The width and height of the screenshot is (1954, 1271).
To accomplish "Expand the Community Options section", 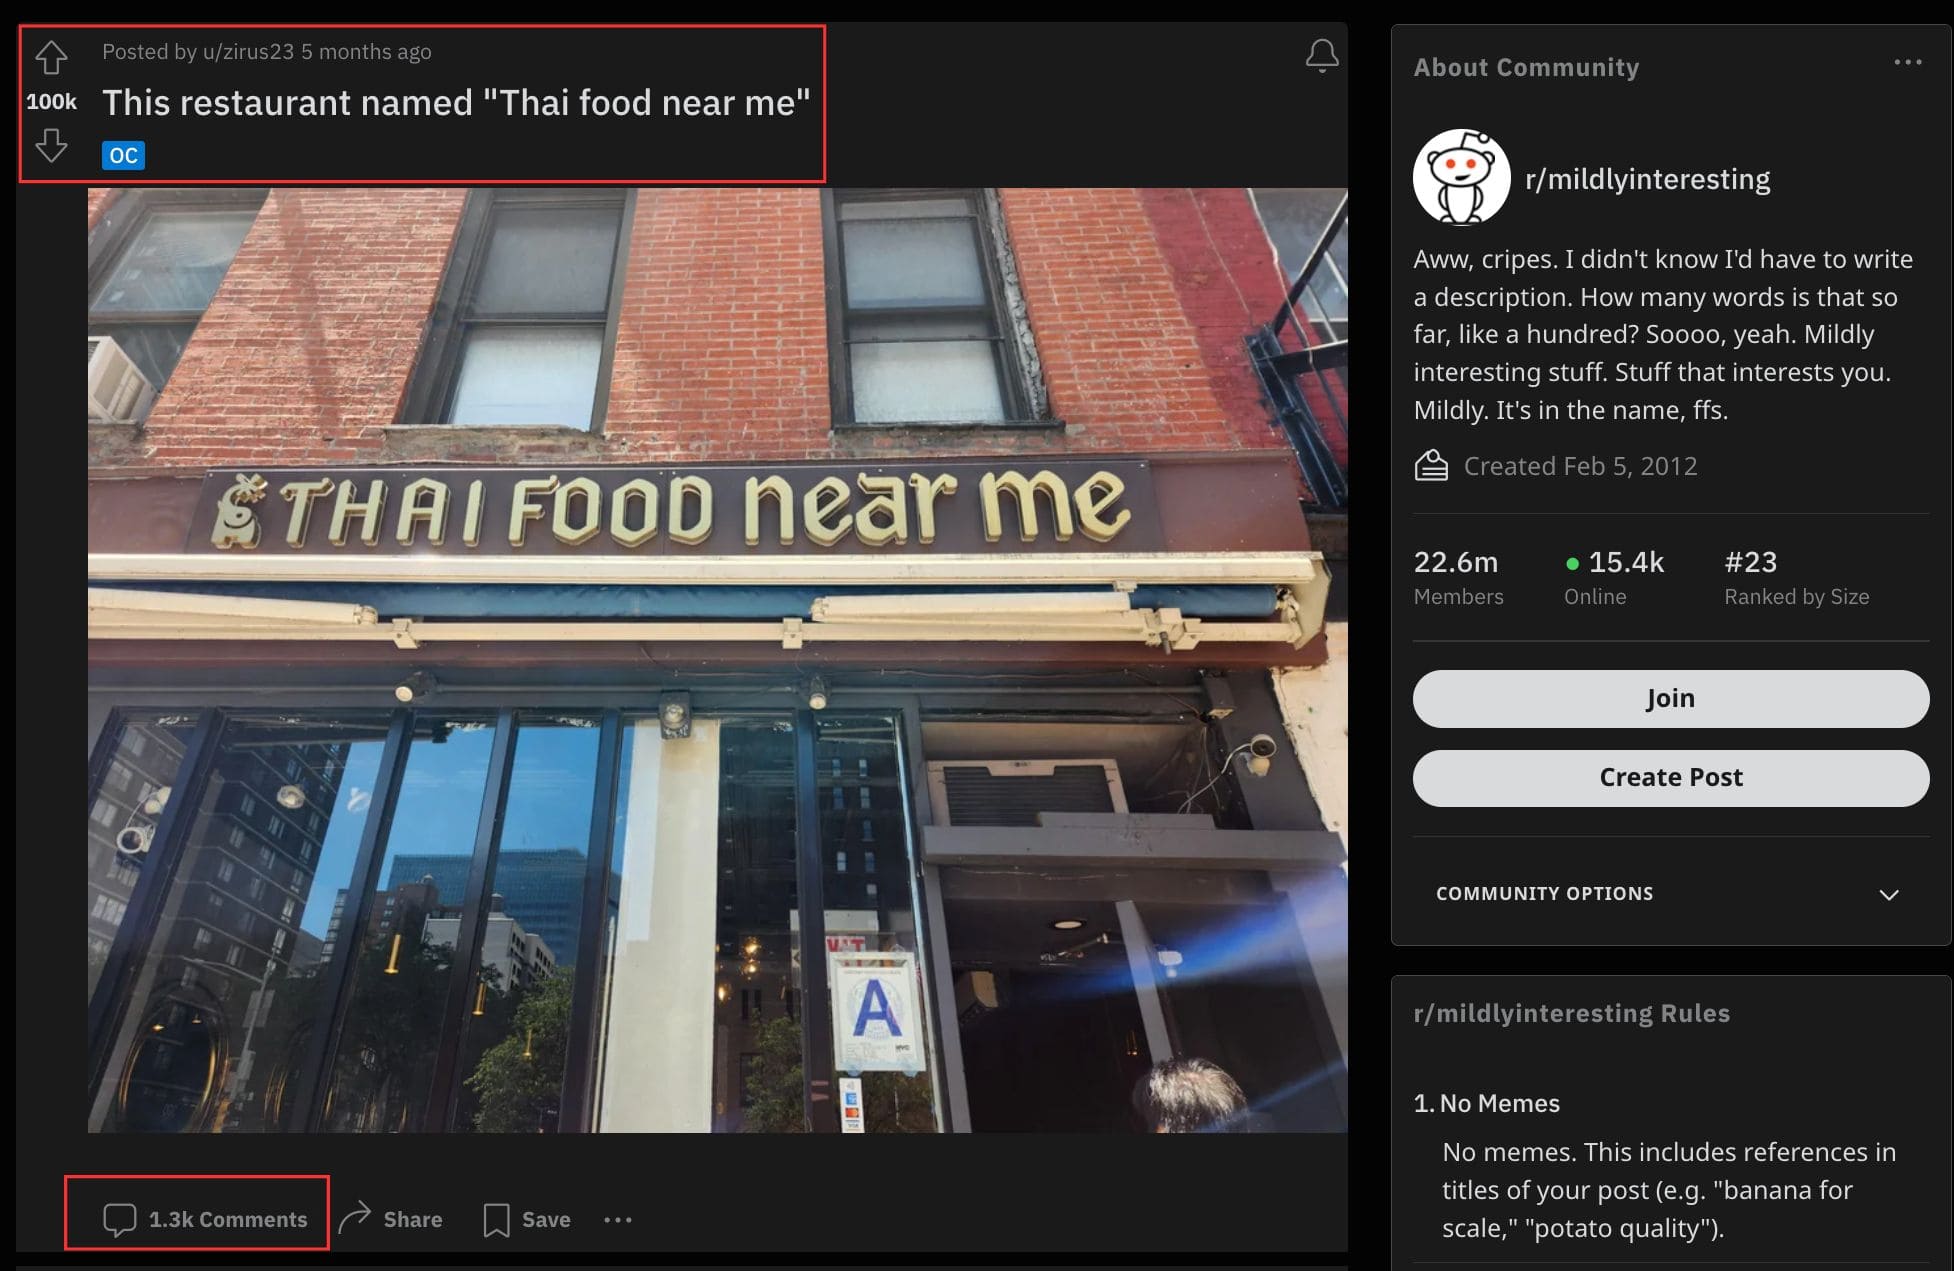I will 1670,894.
